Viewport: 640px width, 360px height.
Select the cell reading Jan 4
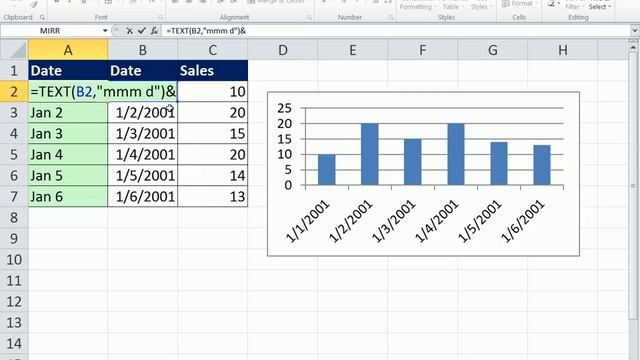tap(68, 155)
